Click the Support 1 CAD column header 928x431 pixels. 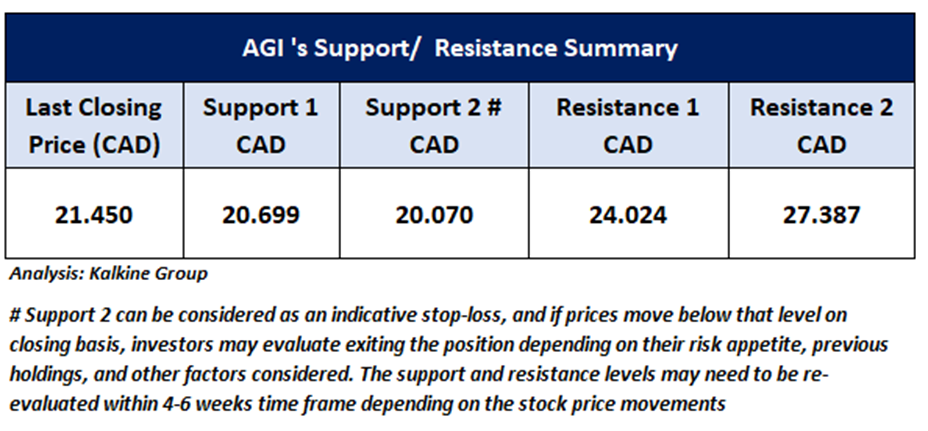(x=260, y=126)
